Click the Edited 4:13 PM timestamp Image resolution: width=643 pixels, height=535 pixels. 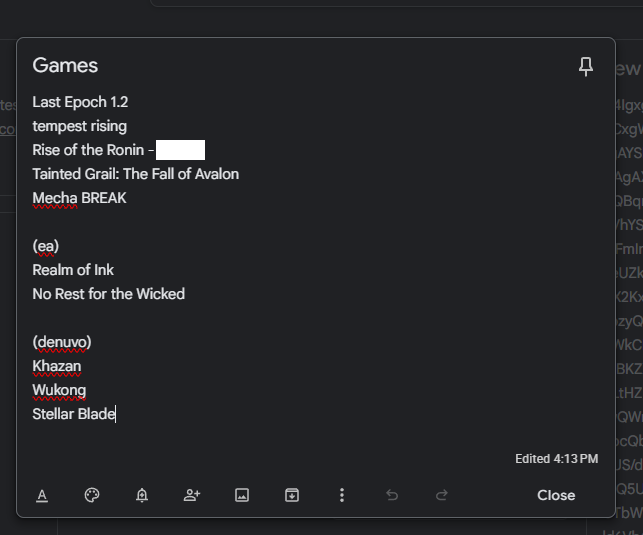pyautogui.click(x=556, y=459)
